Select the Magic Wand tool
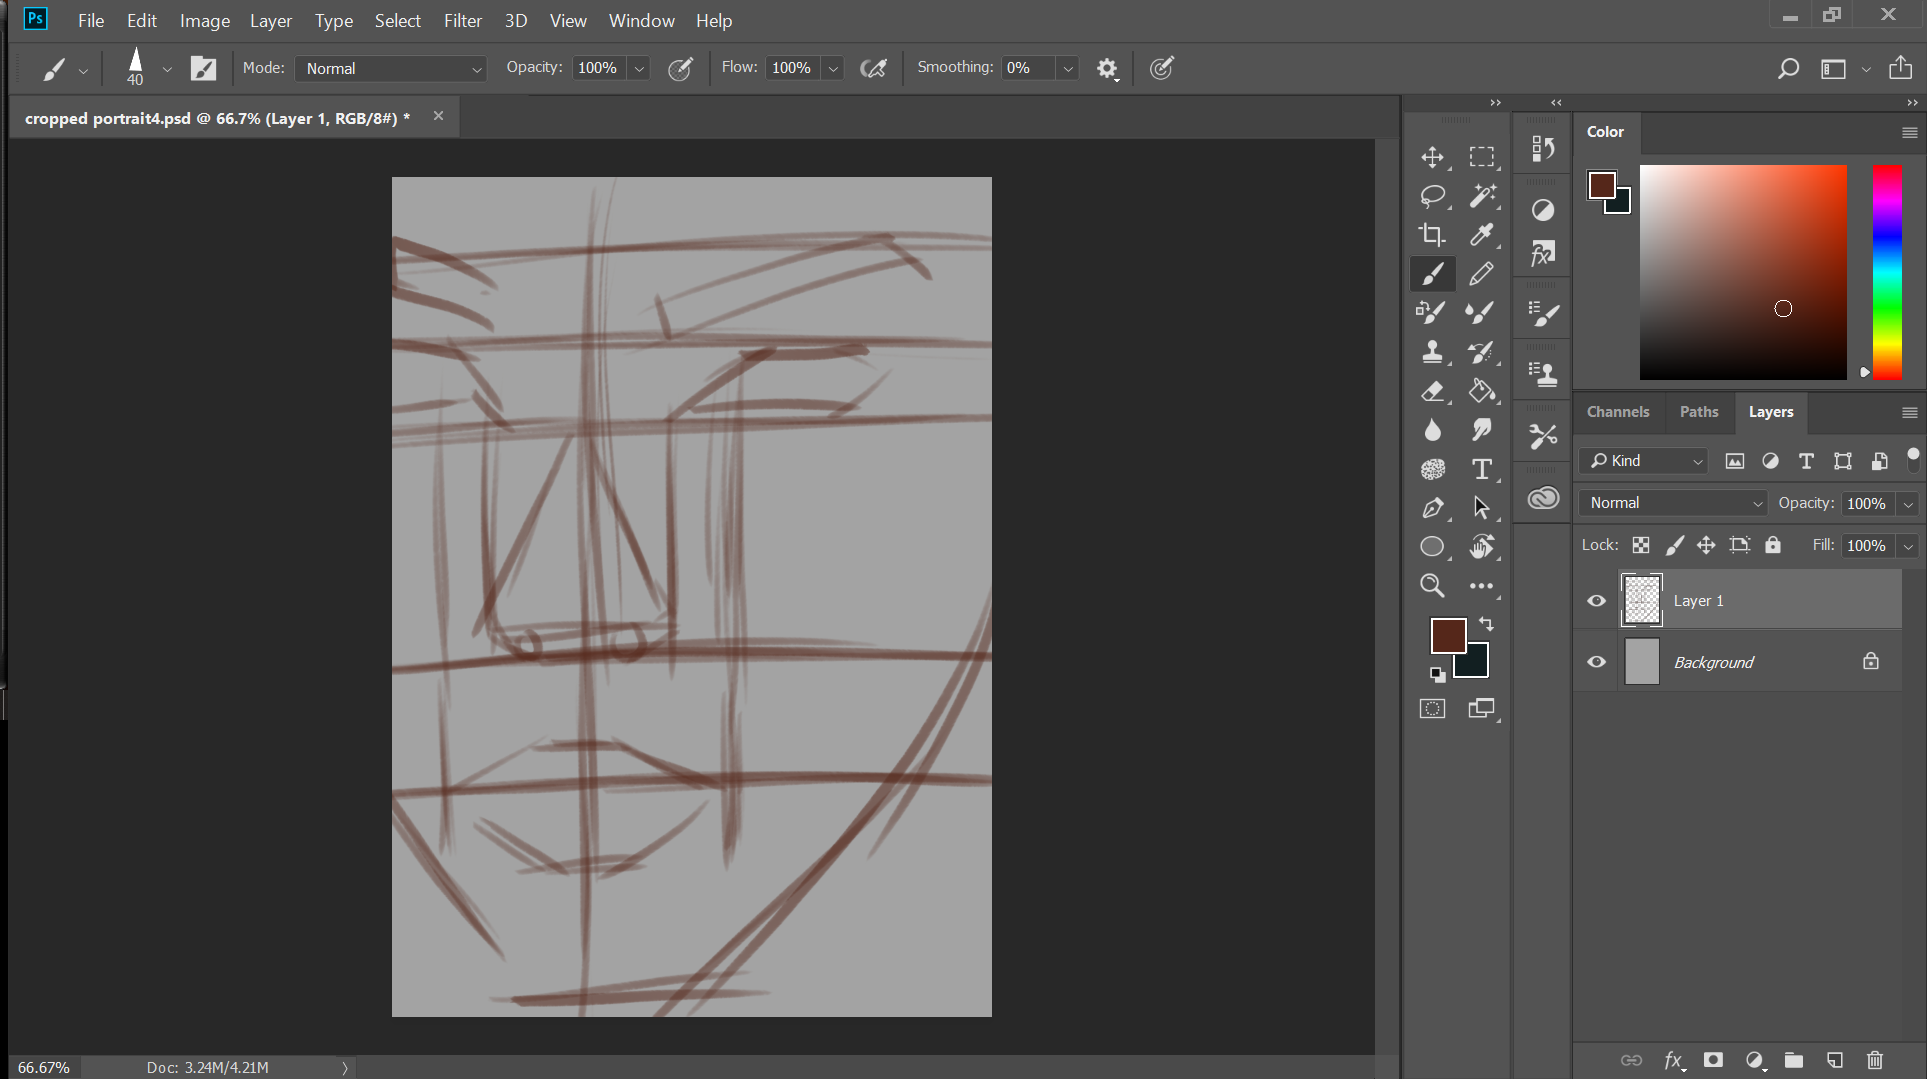This screenshot has width=1927, height=1079. [x=1481, y=196]
